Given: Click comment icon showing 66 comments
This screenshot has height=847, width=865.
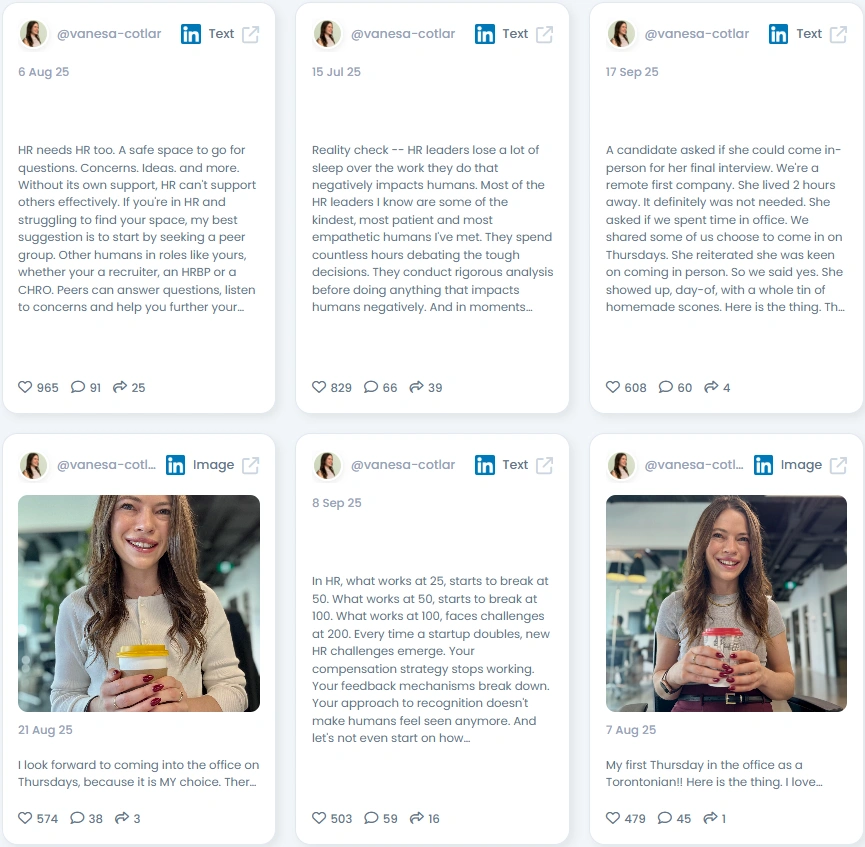Looking at the screenshot, I should pos(371,387).
